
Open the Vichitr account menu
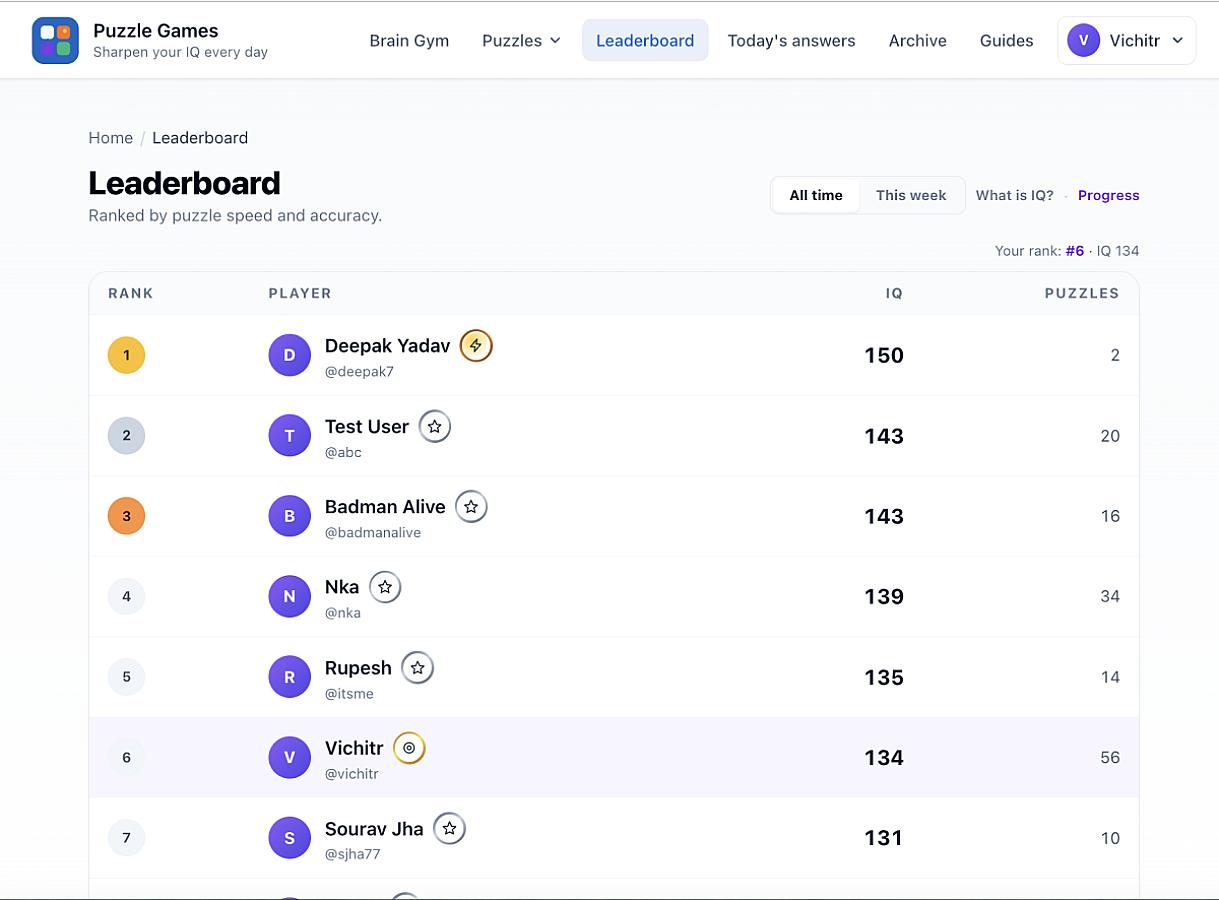(1126, 40)
